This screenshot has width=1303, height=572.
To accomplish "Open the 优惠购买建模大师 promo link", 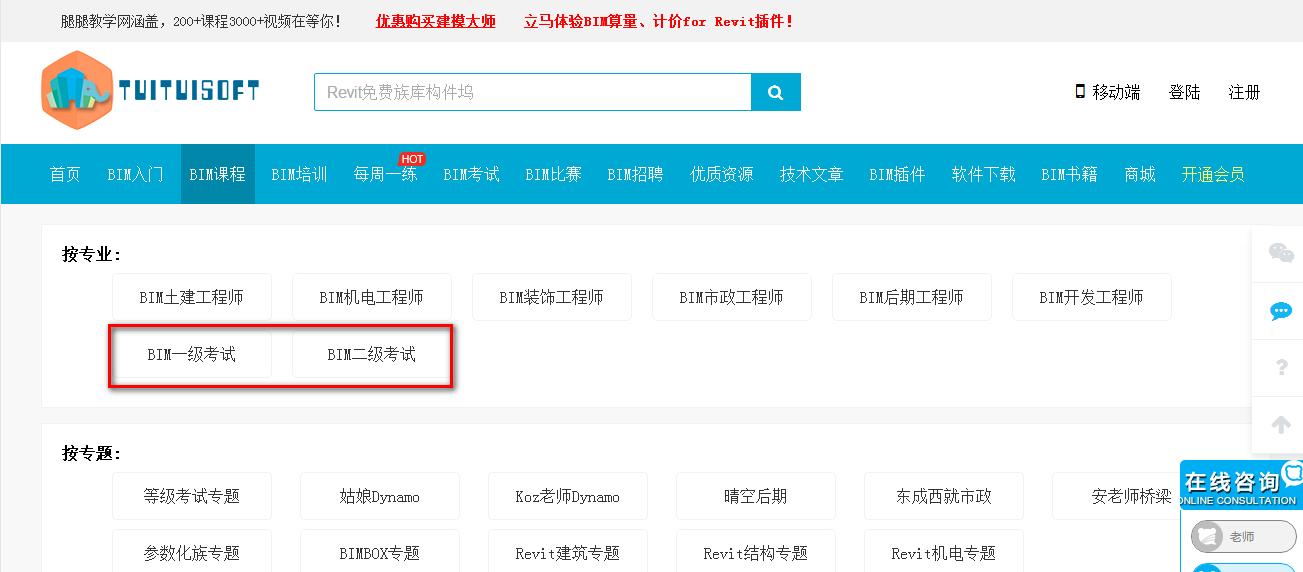I will point(435,21).
